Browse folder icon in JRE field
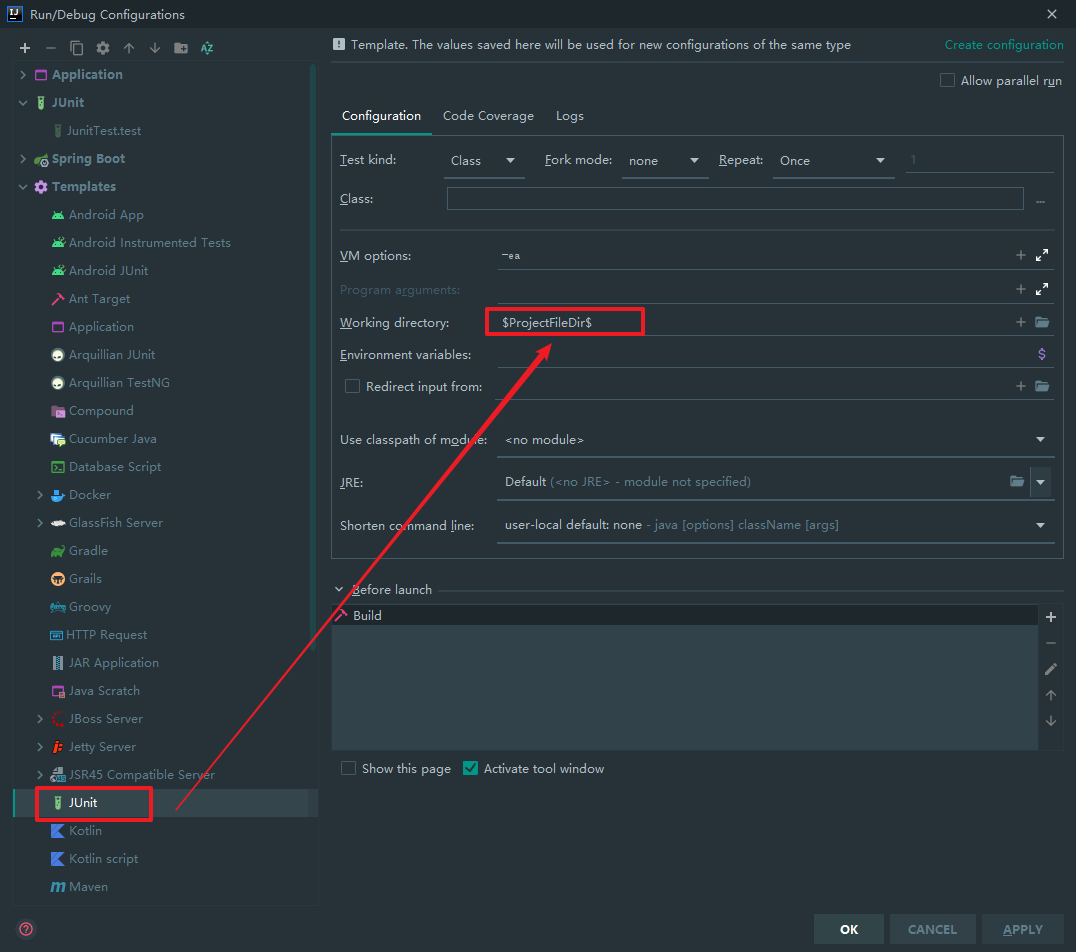 1017,481
